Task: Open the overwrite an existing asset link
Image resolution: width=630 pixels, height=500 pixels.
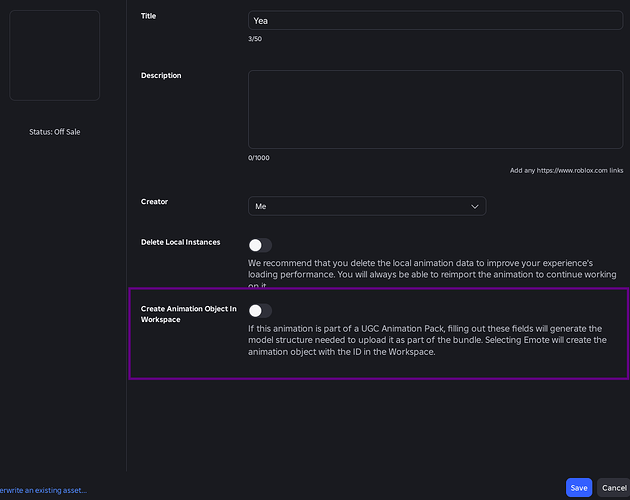Action: pos(43,490)
